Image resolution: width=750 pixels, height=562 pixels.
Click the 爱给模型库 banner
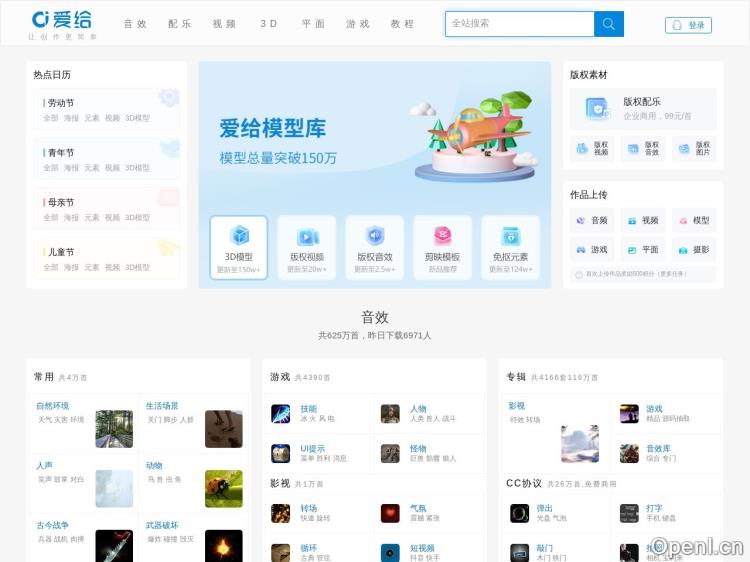(x=375, y=136)
